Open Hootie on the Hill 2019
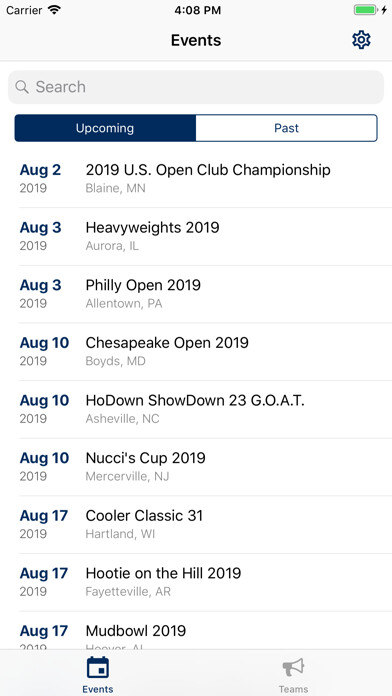This screenshot has width=392, height=696. 196,582
